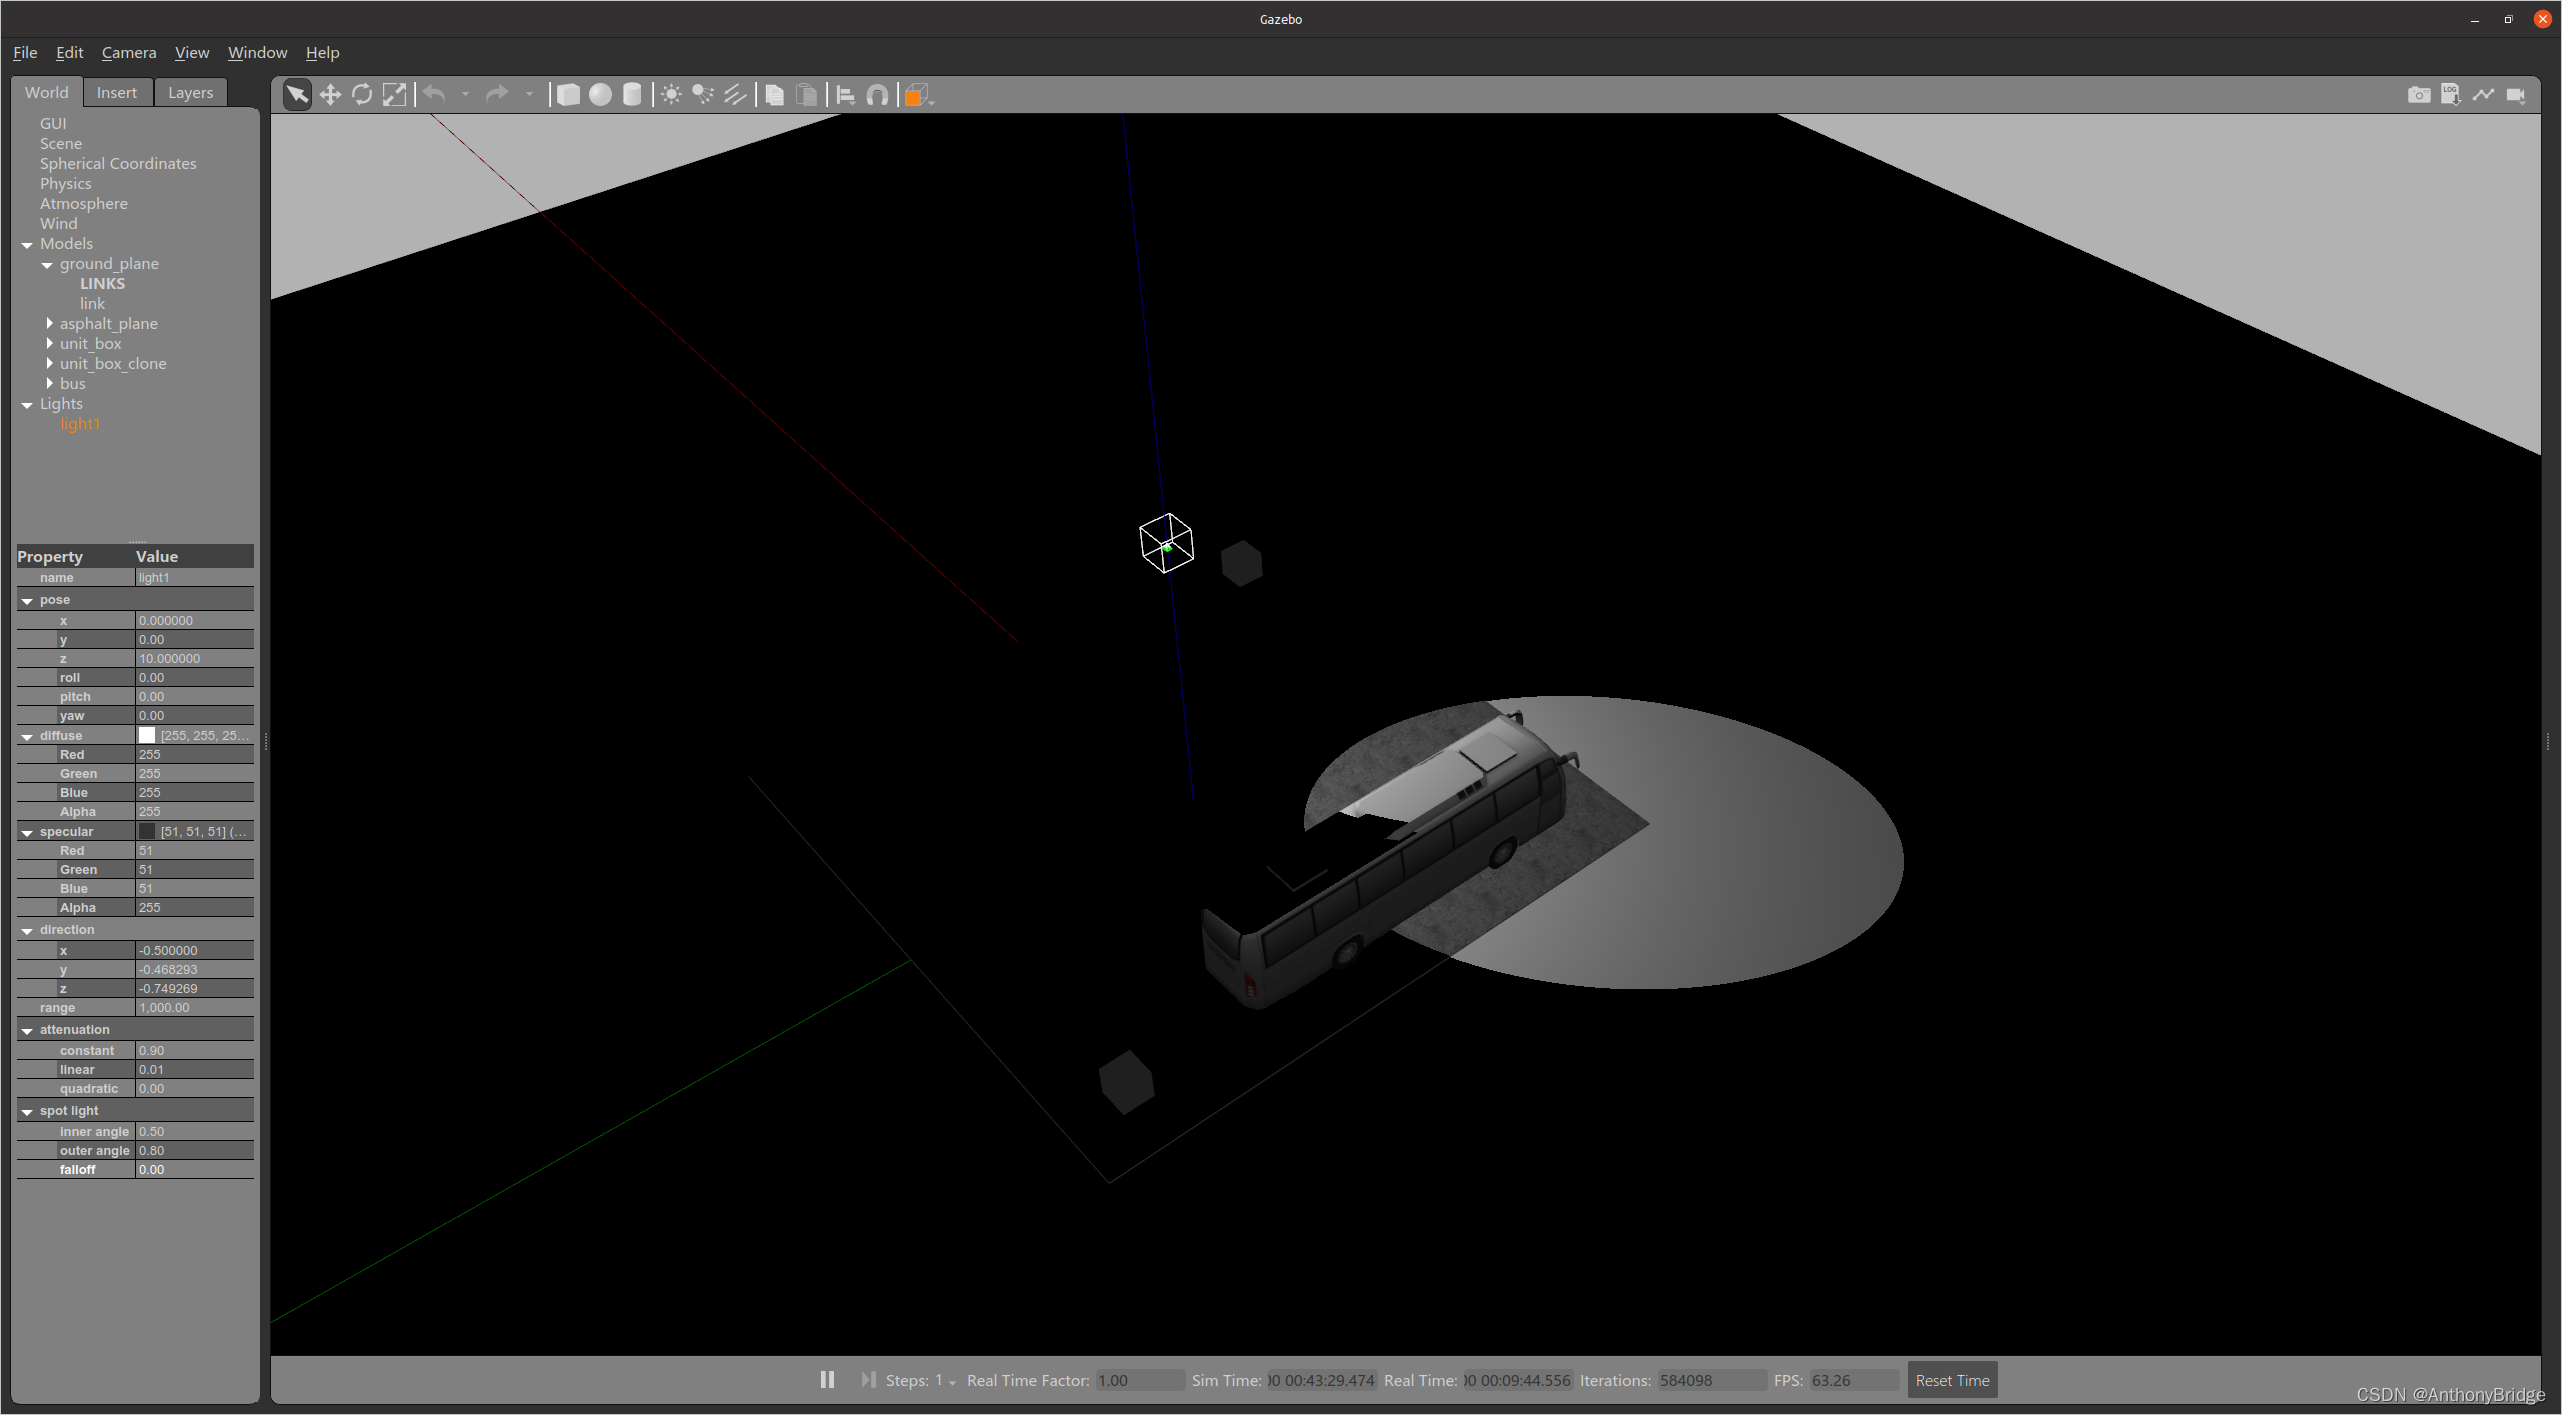Screen dimensions: 2562x1415
Task: Select the snap-to-grid icon in toolbar
Action: coord(876,94)
